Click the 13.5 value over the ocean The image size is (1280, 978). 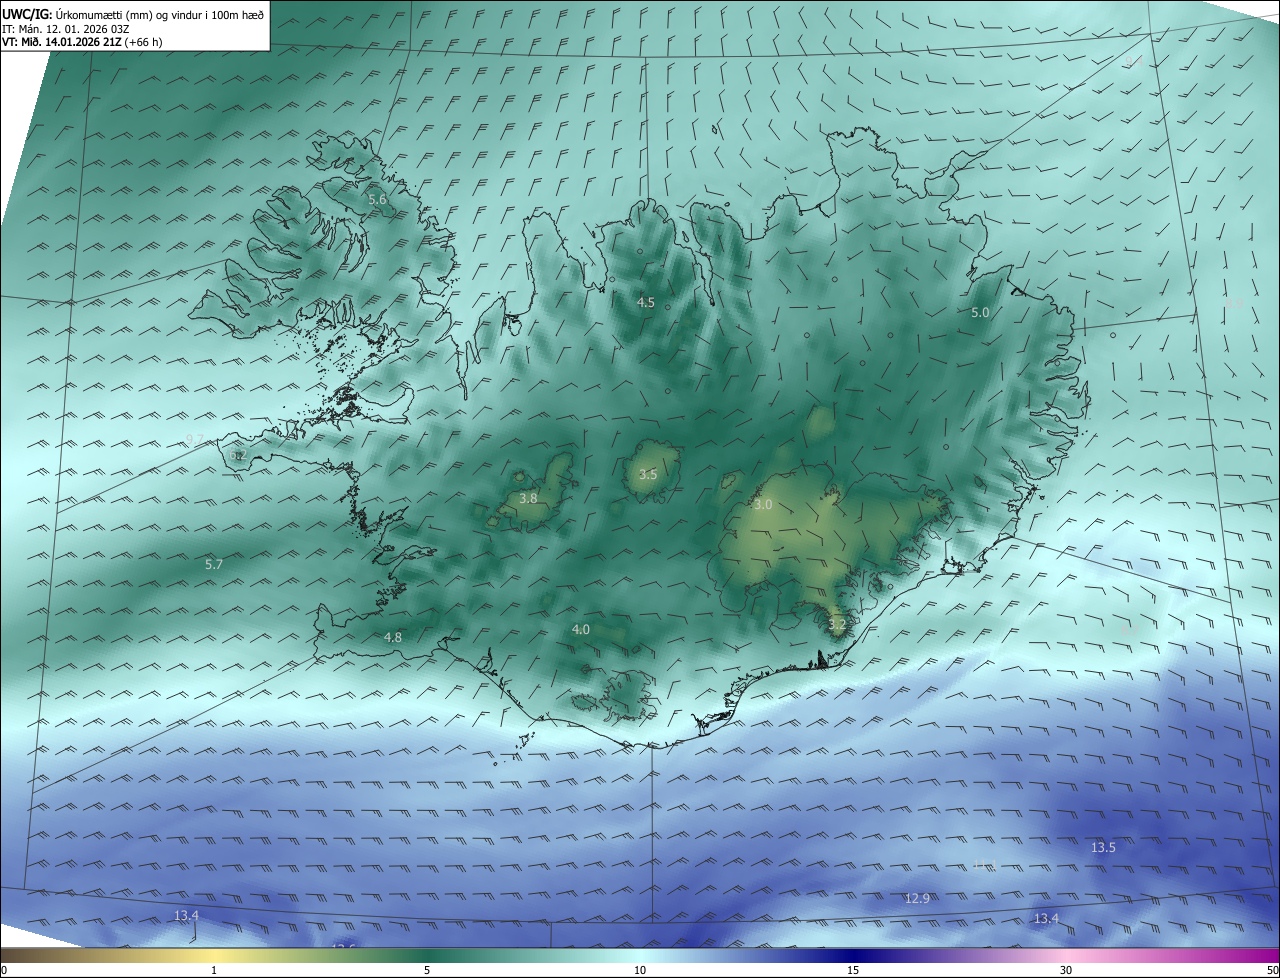point(1103,848)
